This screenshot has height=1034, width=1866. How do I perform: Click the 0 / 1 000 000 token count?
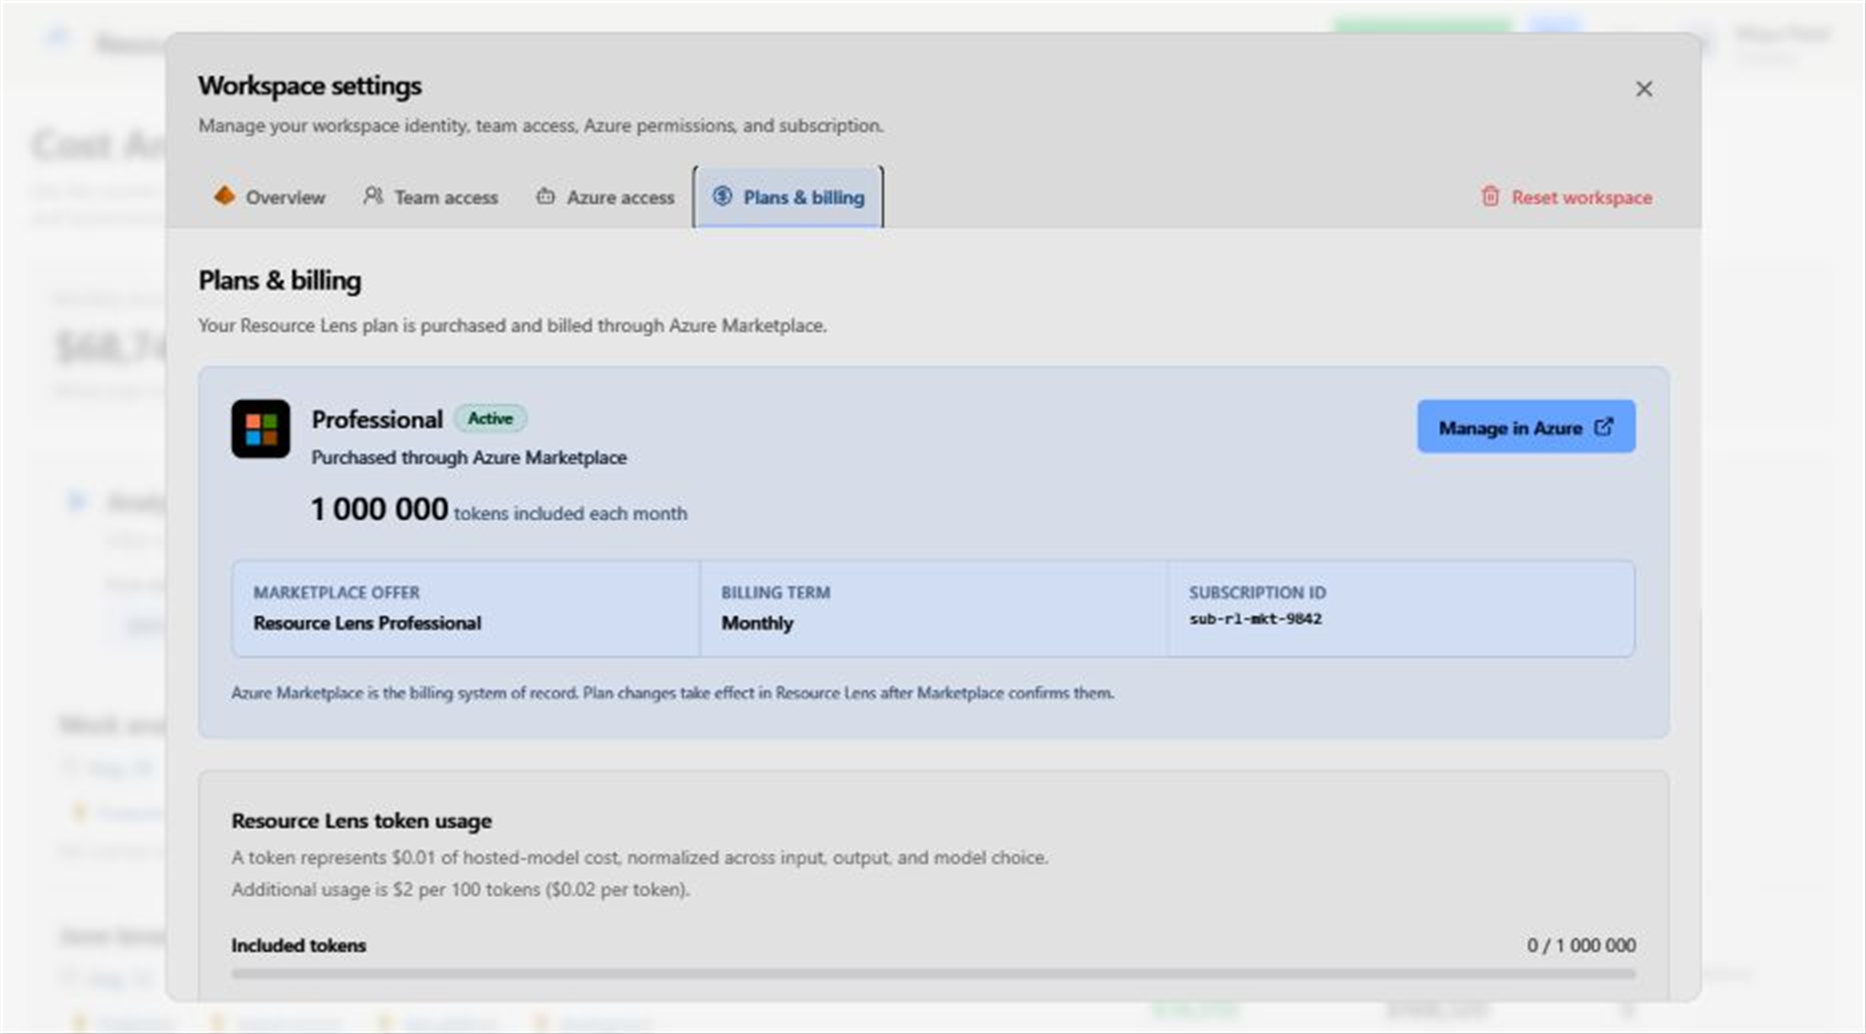pyautogui.click(x=1581, y=945)
